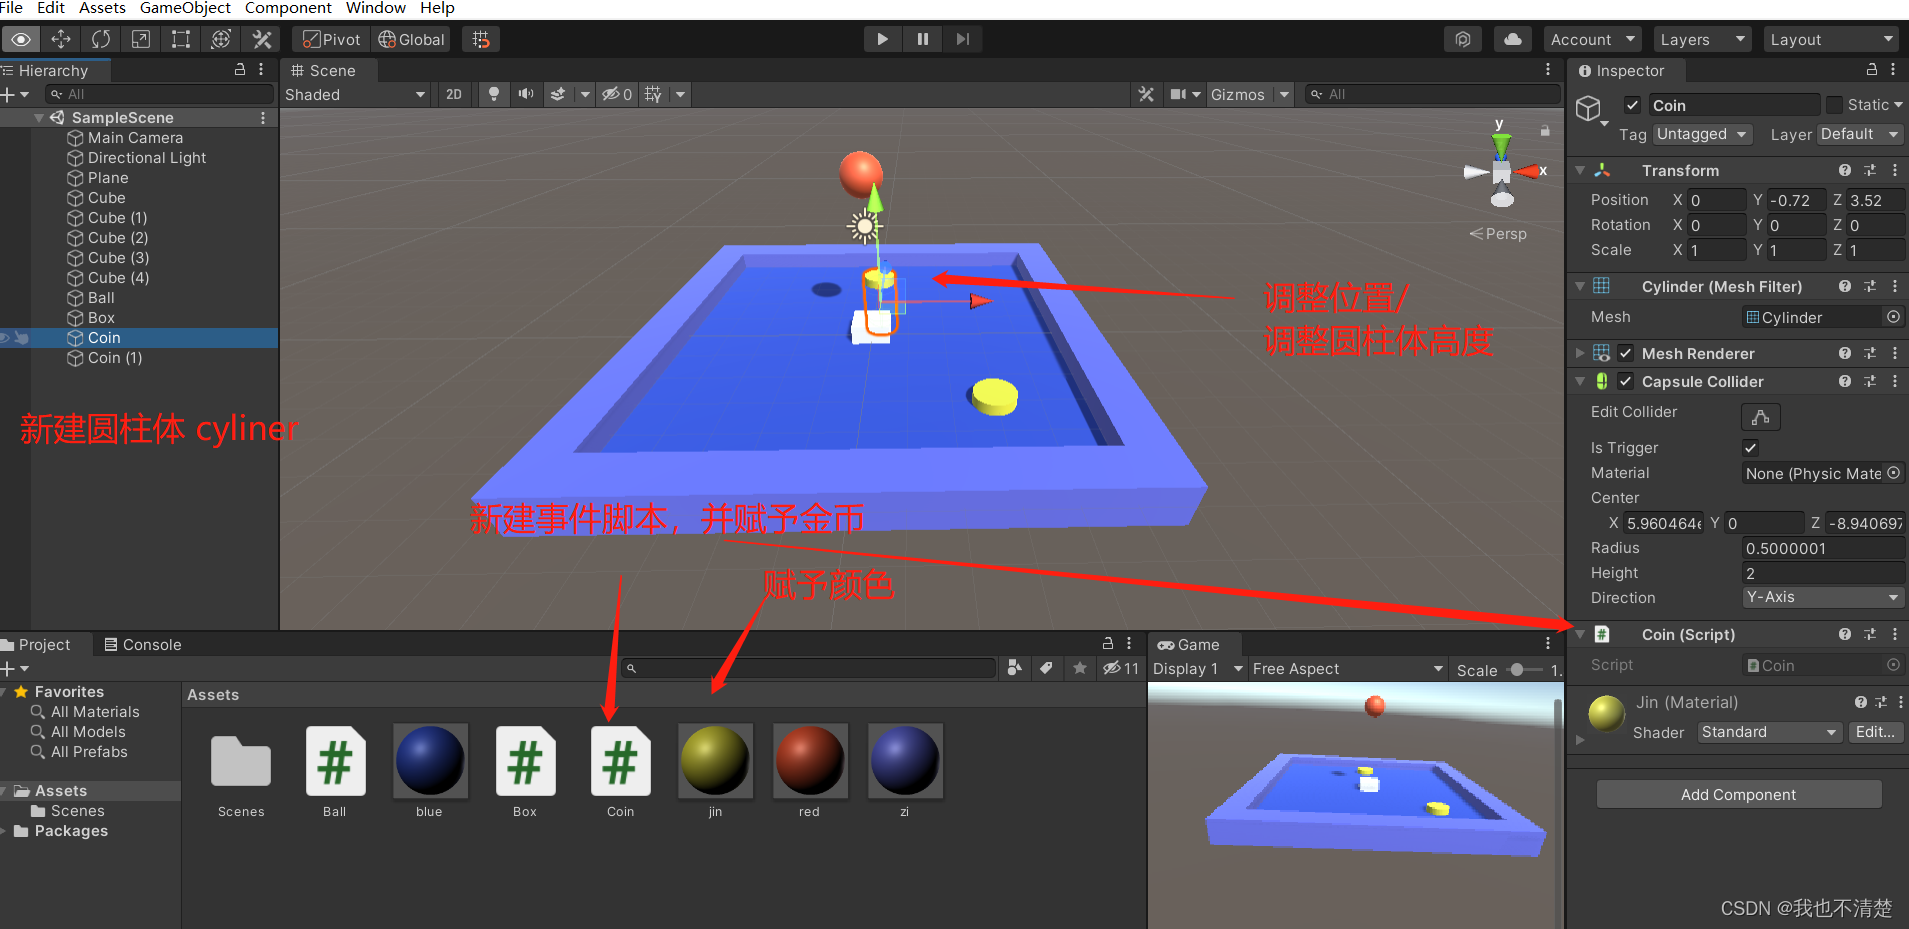
Task: Open custom editor tools icon
Action: (262, 39)
